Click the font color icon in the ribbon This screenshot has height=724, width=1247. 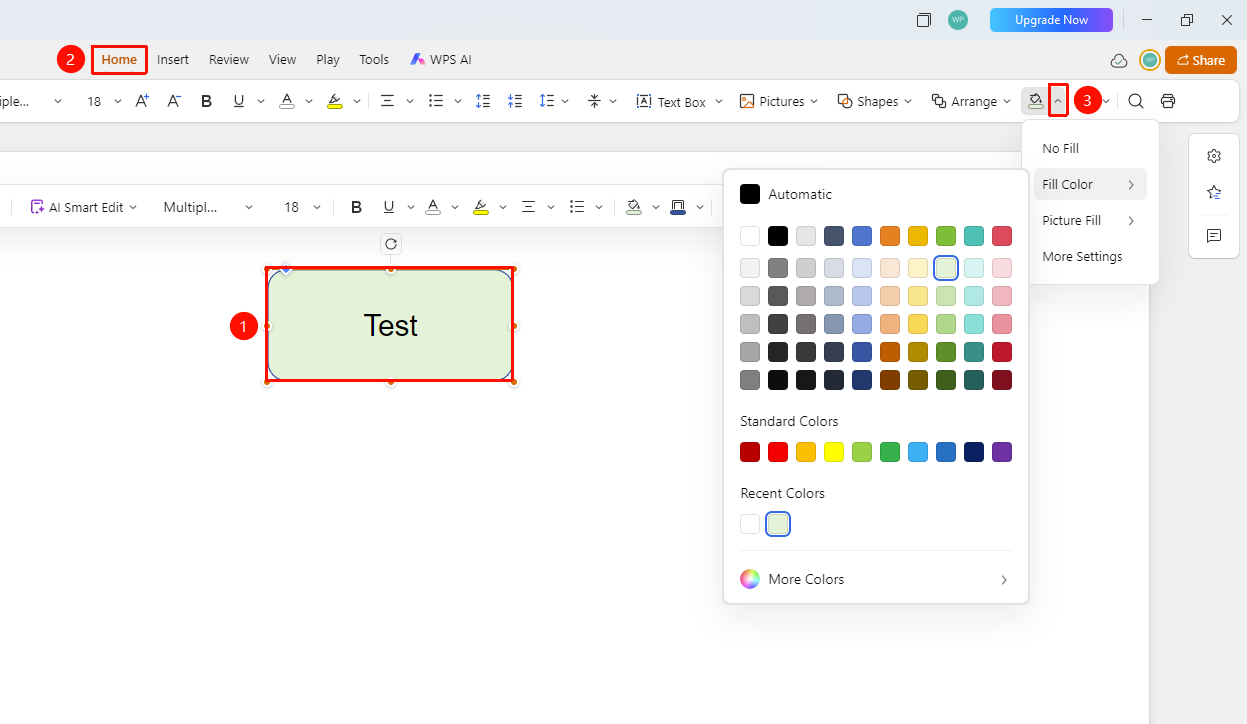point(287,101)
